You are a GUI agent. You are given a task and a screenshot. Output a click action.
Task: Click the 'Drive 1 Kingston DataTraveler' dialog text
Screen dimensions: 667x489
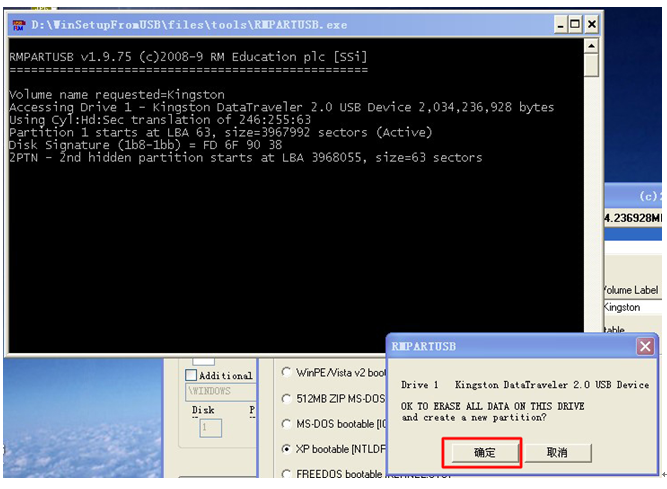tap(525, 385)
